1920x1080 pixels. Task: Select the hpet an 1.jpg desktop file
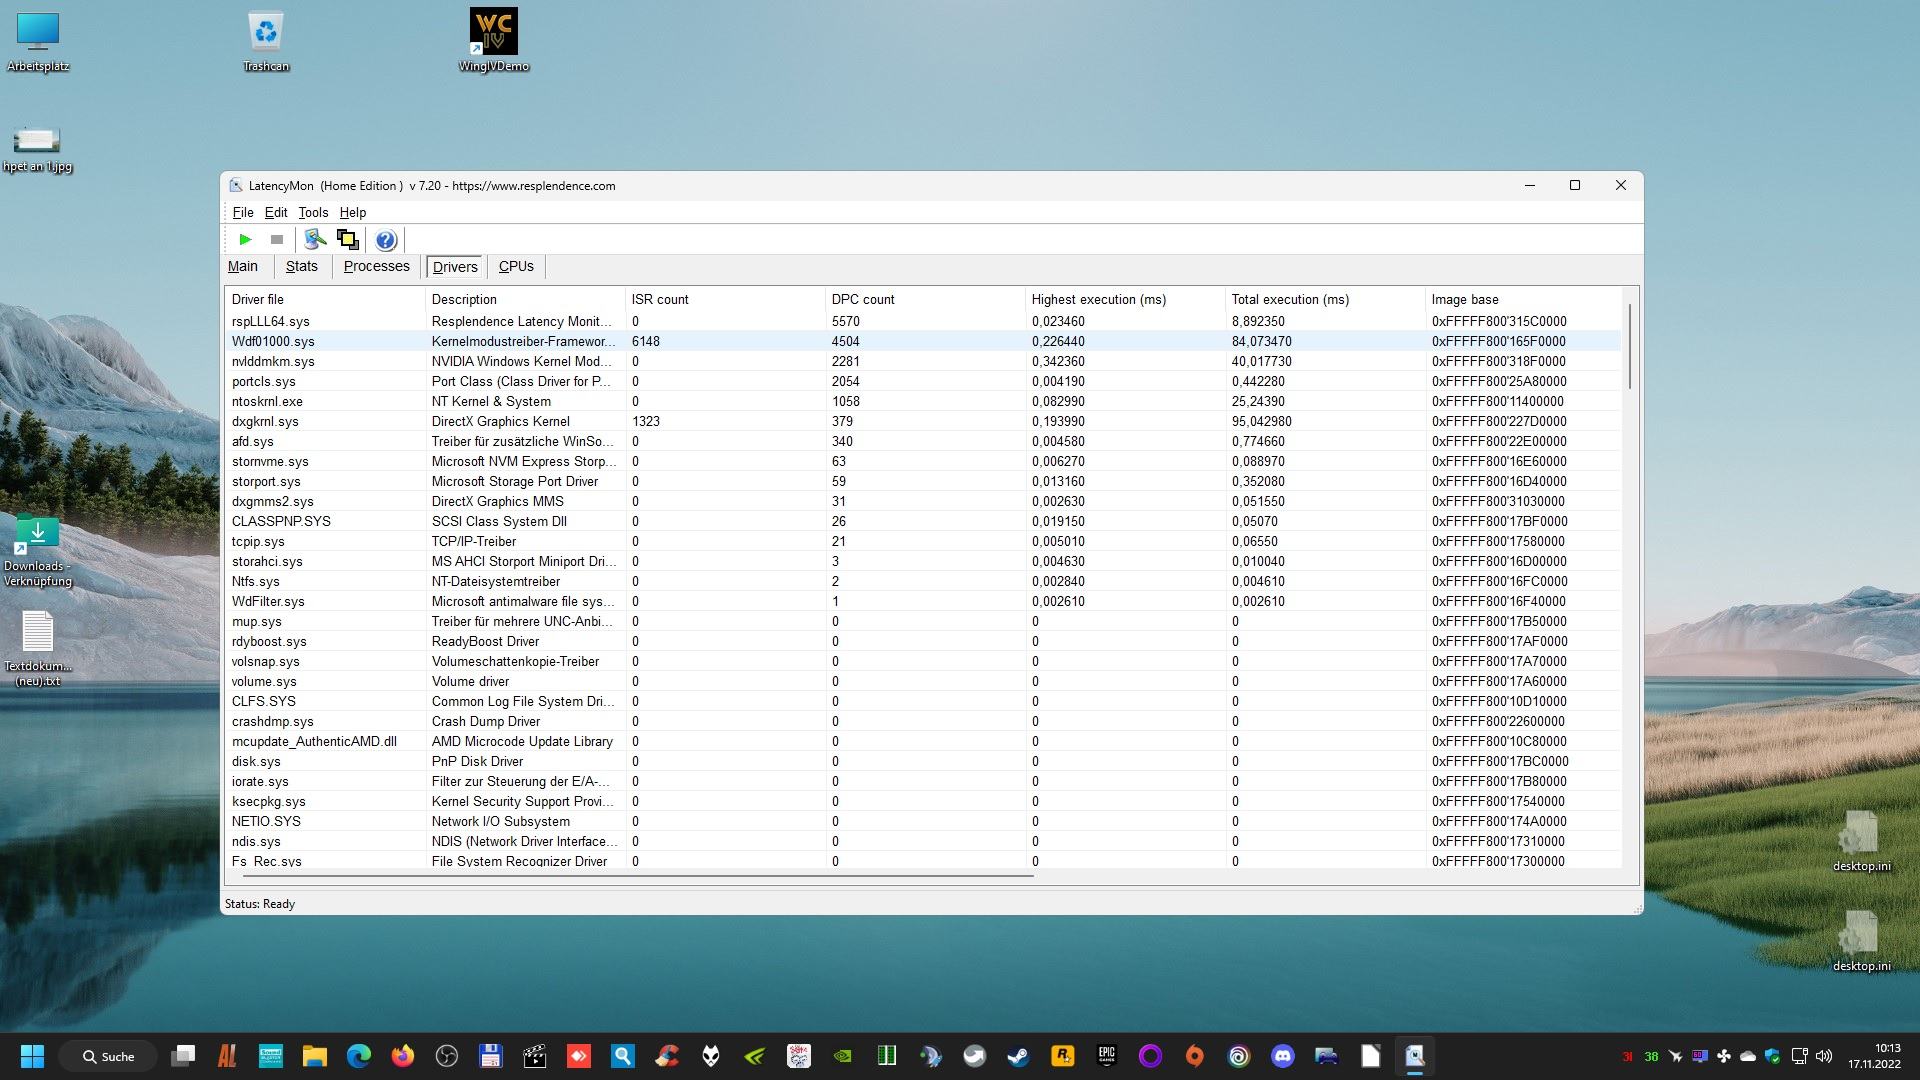38,149
